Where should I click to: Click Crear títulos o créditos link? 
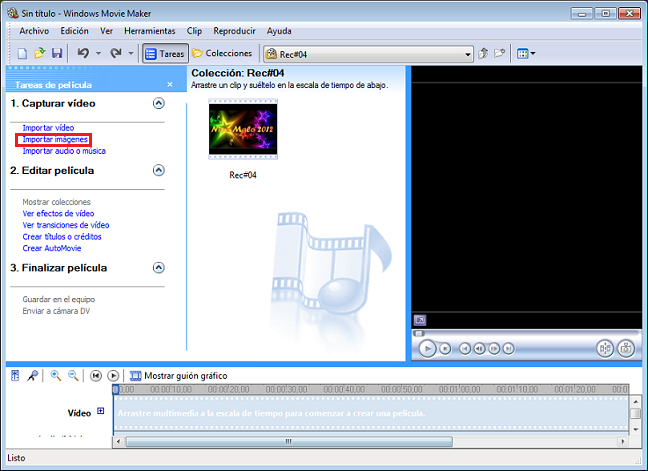(62, 237)
